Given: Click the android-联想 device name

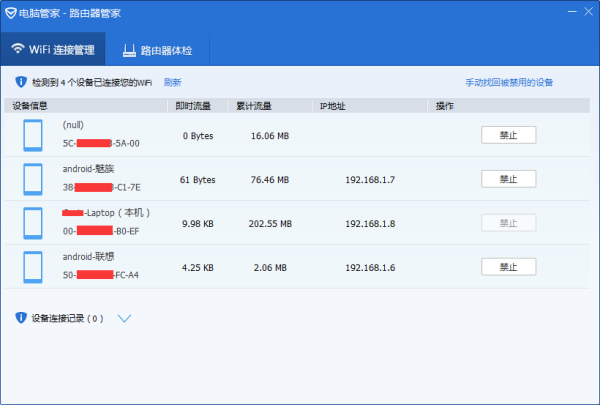Looking at the screenshot, I should (x=88, y=256).
